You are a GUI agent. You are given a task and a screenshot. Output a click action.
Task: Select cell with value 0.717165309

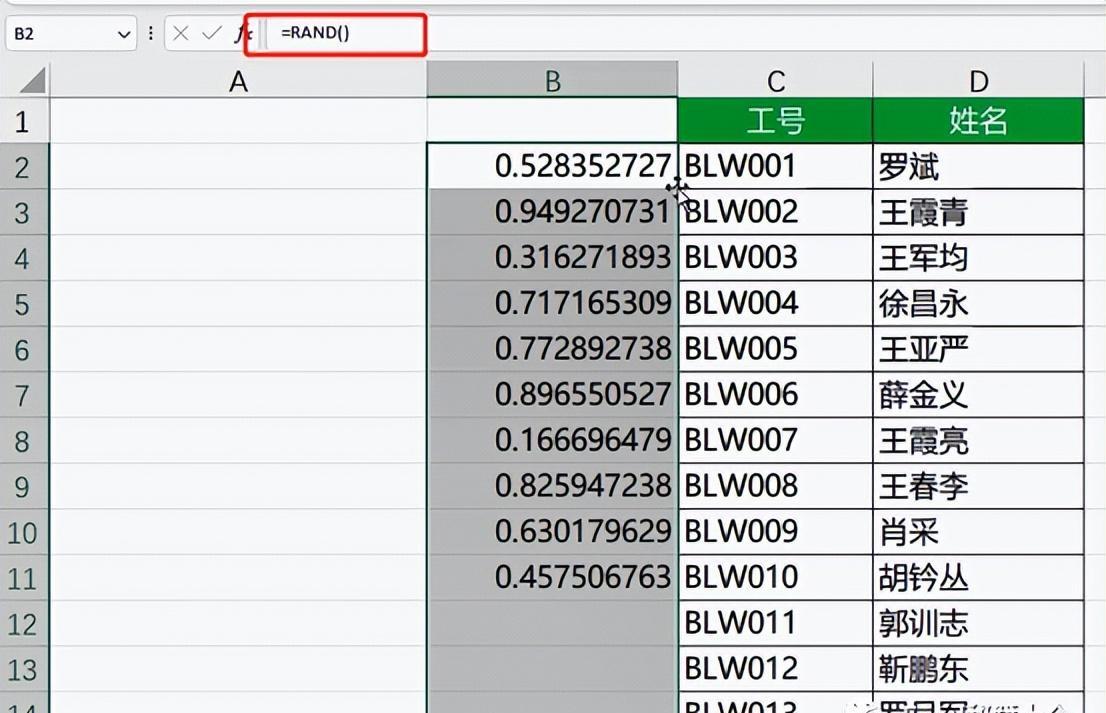point(552,303)
